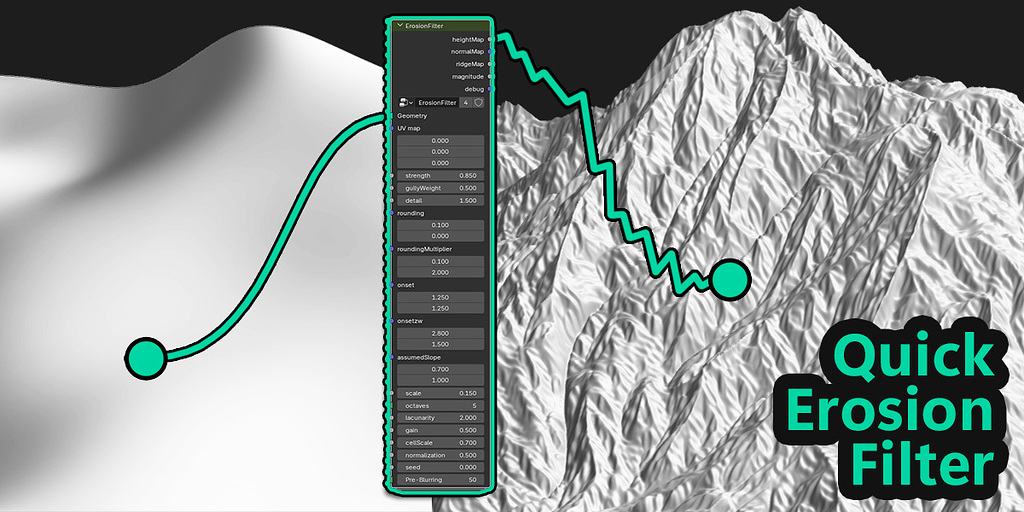The height and width of the screenshot is (512, 1024).
Task: Click the gullyWeight input socket
Action: click(391, 188)
